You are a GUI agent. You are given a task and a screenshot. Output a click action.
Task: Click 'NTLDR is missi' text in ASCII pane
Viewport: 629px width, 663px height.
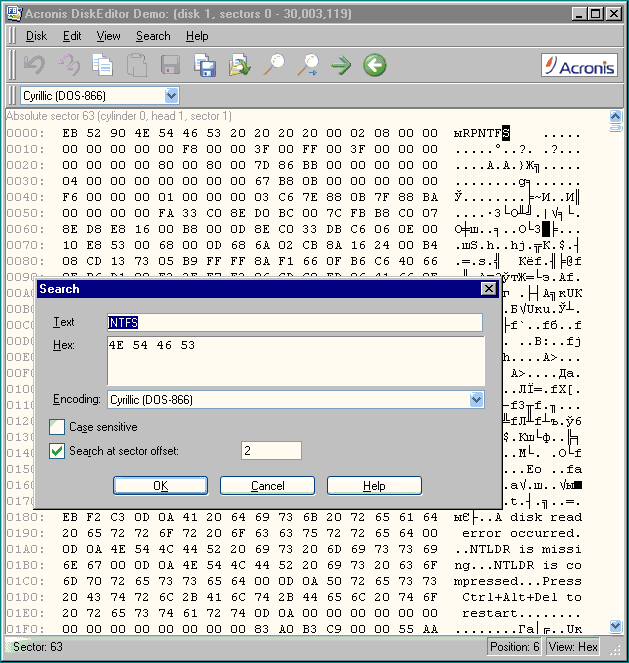(x=525, y=549)
